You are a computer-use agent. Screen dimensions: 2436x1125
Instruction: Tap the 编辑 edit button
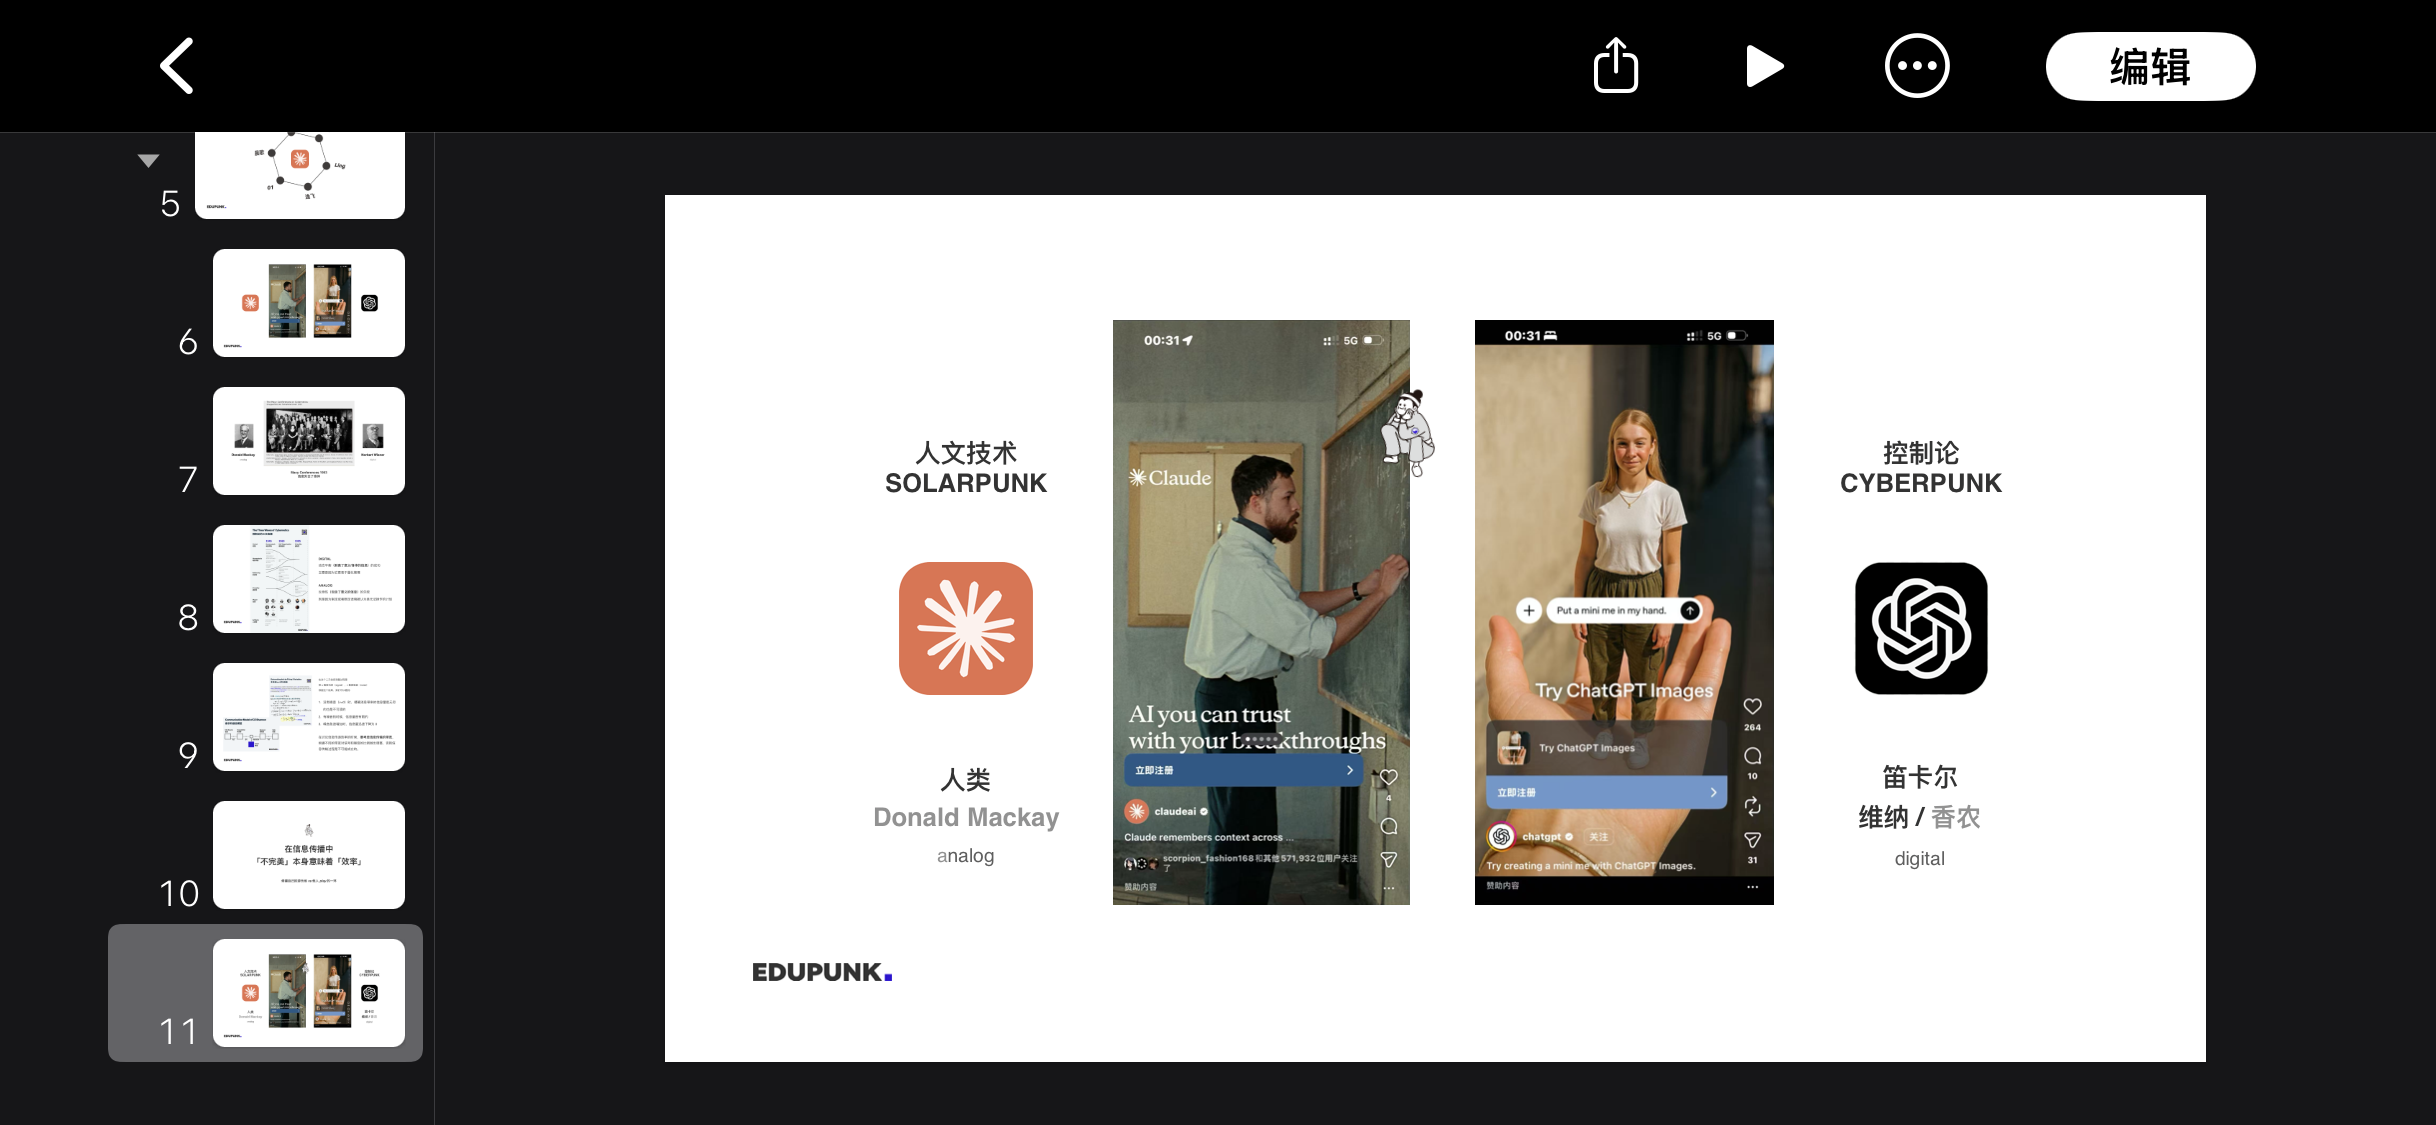point(2150,66)
